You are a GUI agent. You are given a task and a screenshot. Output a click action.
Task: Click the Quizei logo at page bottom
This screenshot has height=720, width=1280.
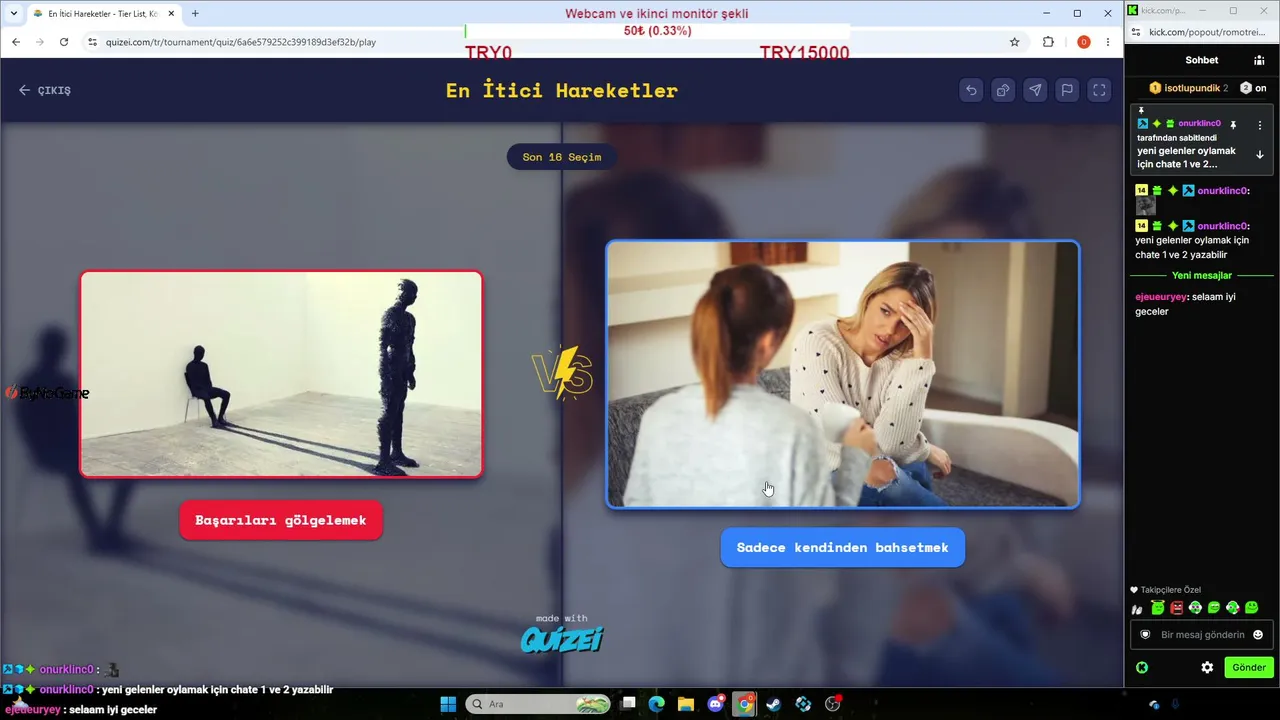click(562, 638)
